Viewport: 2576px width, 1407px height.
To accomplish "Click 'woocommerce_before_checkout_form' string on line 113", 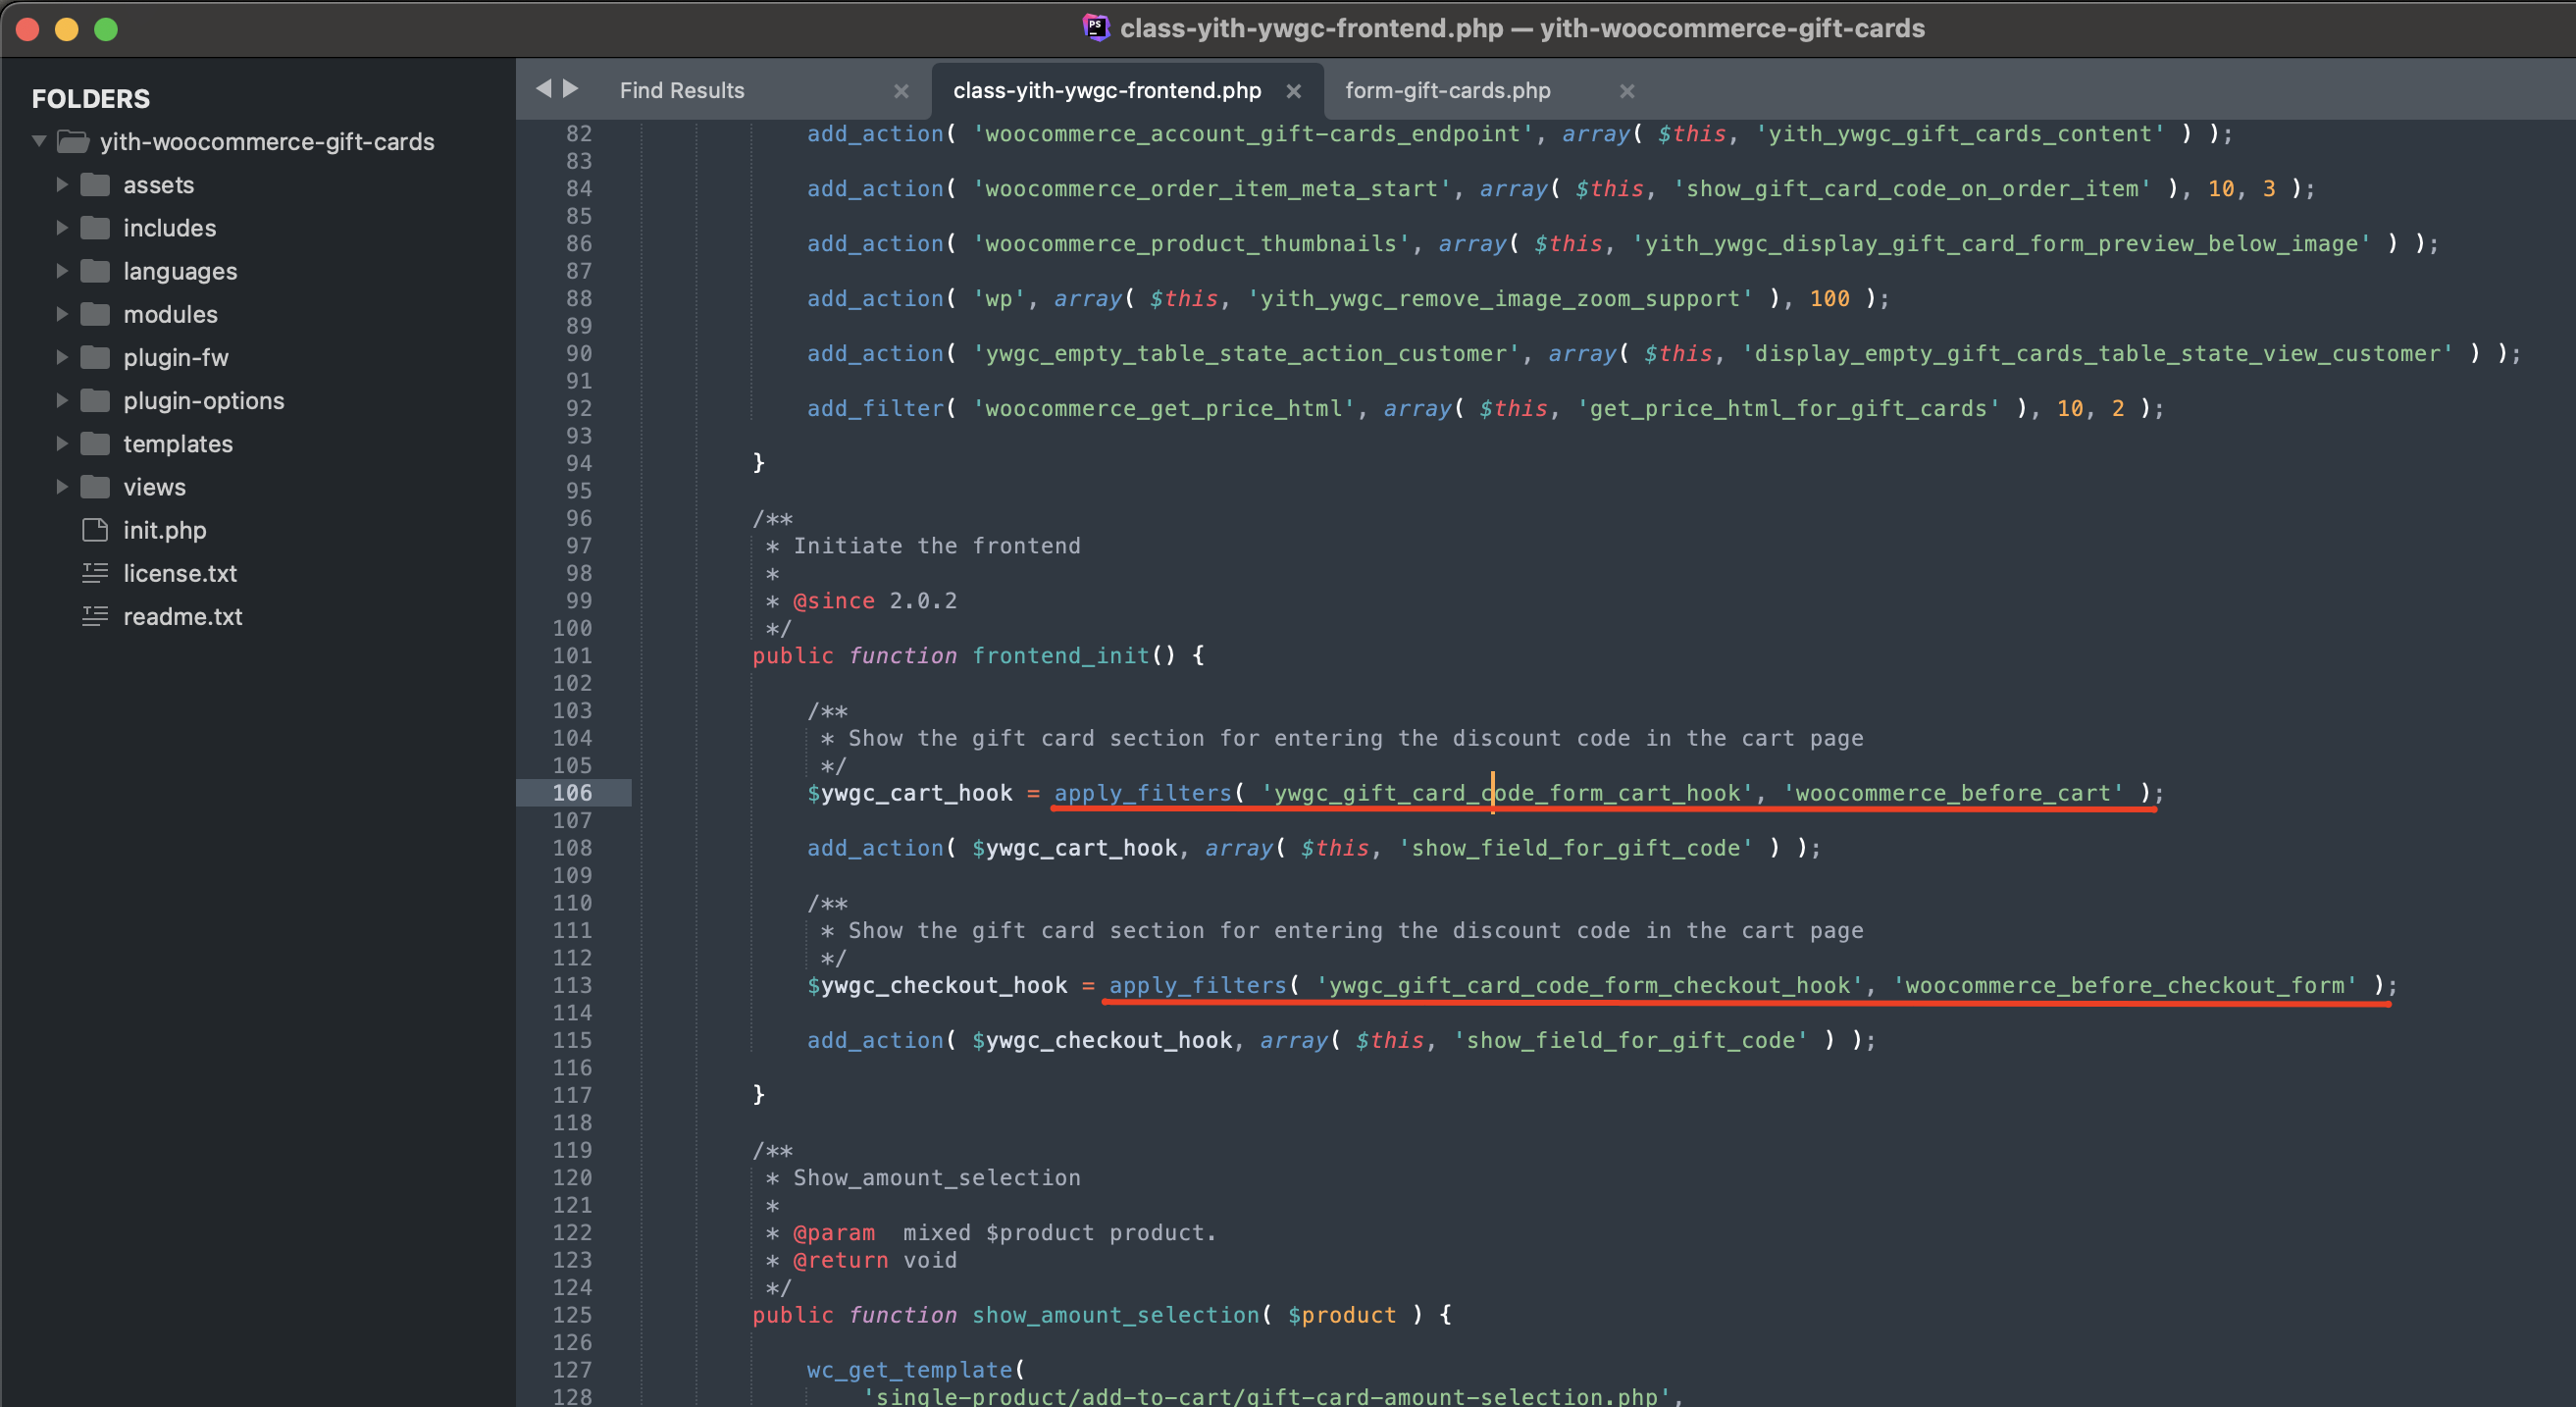I will click(2125, 985).
